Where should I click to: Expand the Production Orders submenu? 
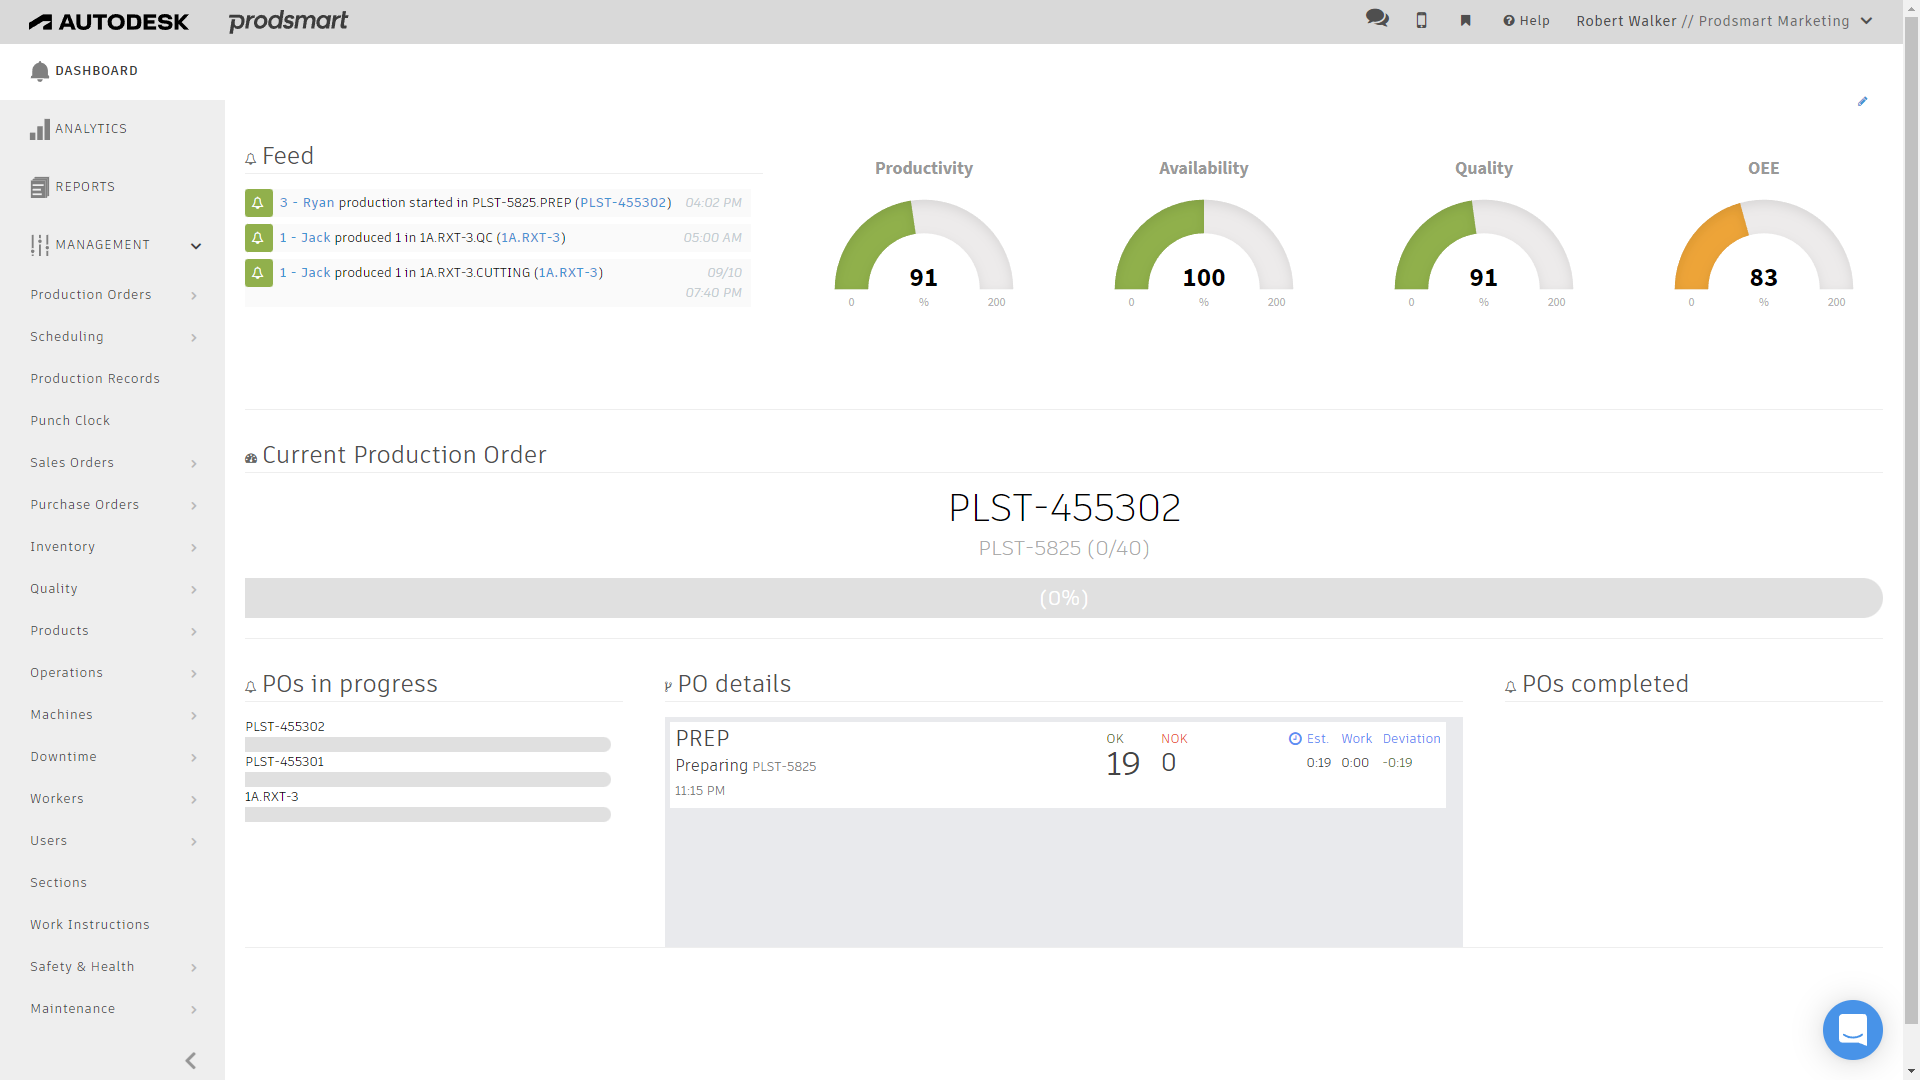(x=91, y=294)
